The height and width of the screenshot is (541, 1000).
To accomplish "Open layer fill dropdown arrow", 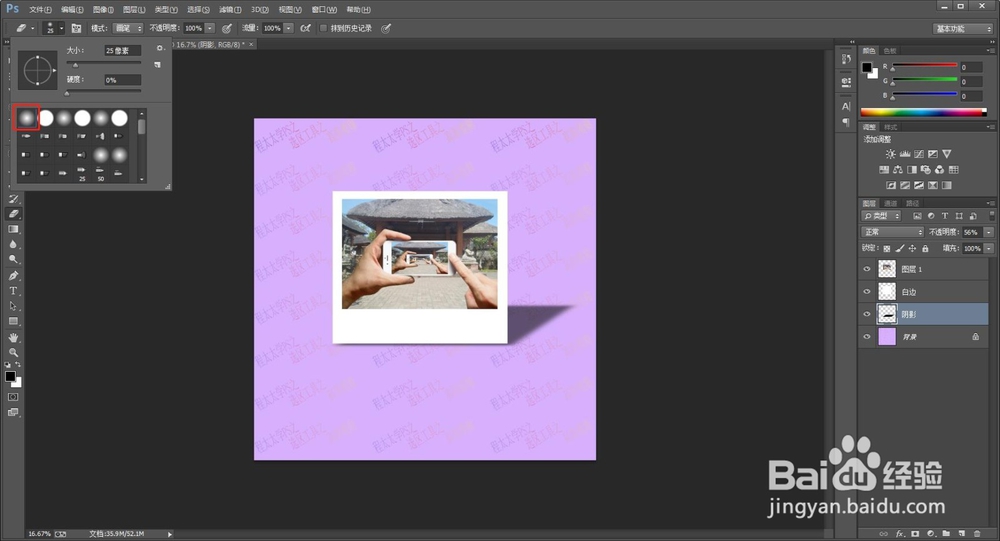I will (989, 248).
